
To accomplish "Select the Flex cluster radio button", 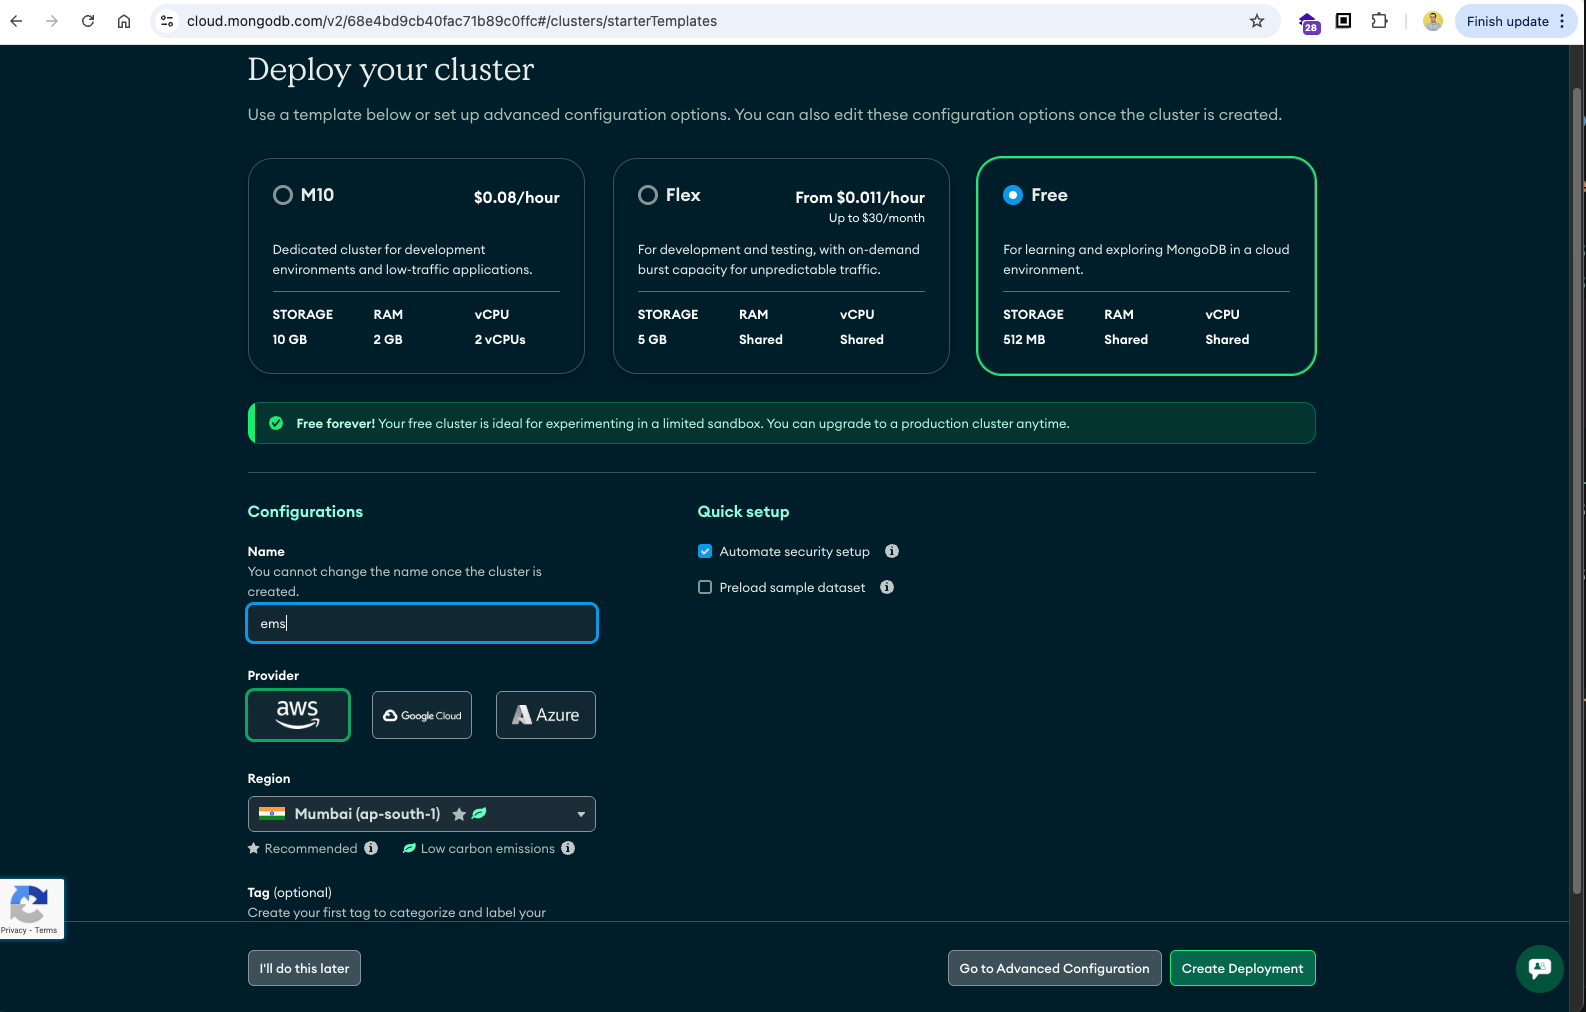I will point(648,195).
